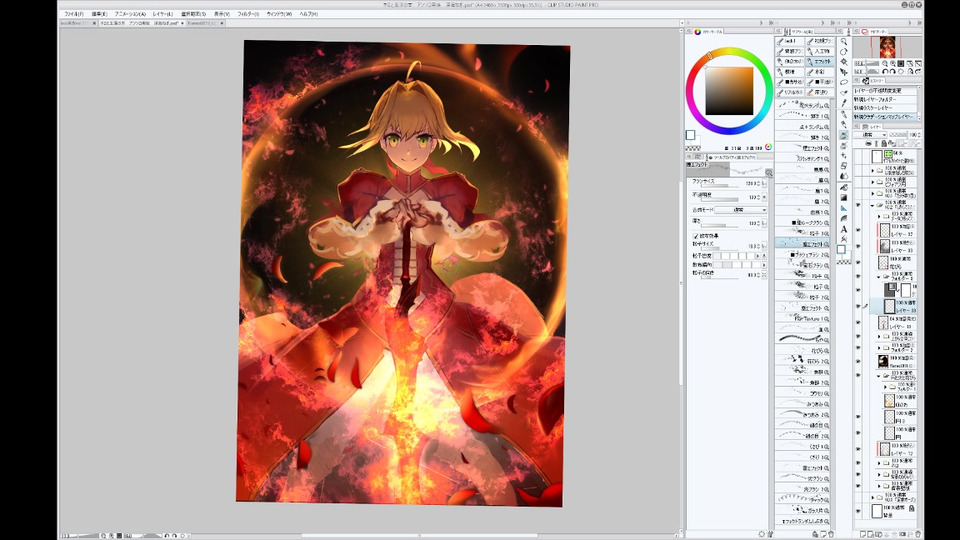Click the Navigator zoom in icon
Image resolution: width=960 pixels, height=540 pixels.
pyautogui.click(x=893, y=62)
